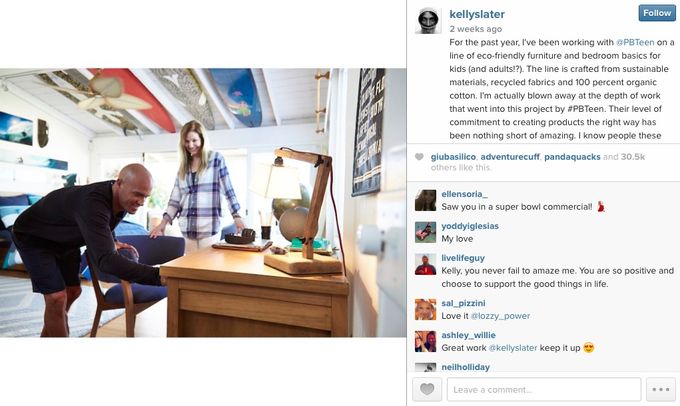Follow the kellyslater account

(657, 13)
